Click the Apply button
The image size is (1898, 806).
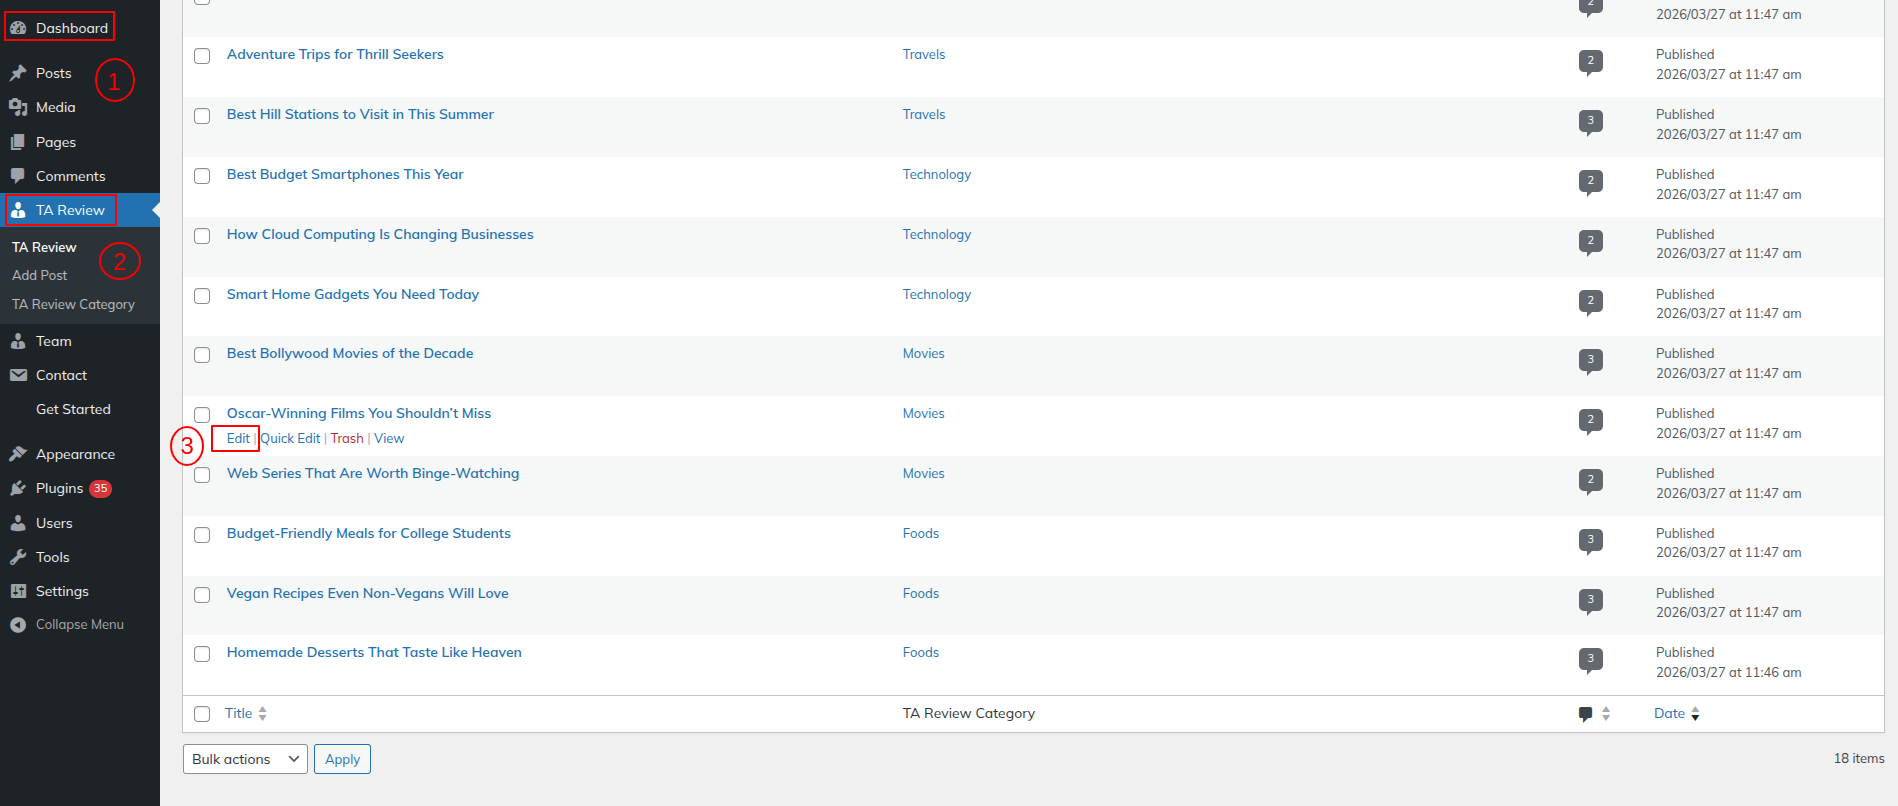pos(342,759)
